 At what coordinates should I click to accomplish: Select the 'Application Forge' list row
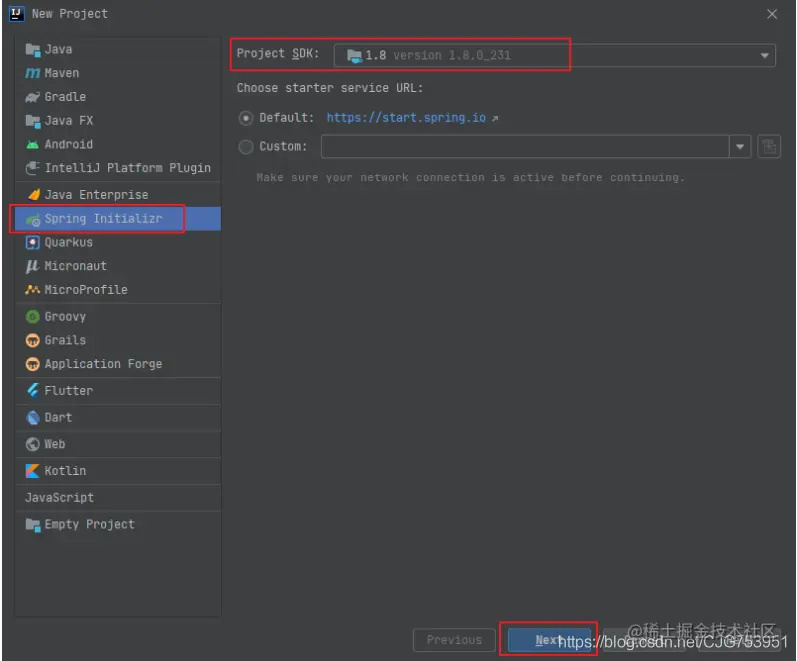click(118, 364)
